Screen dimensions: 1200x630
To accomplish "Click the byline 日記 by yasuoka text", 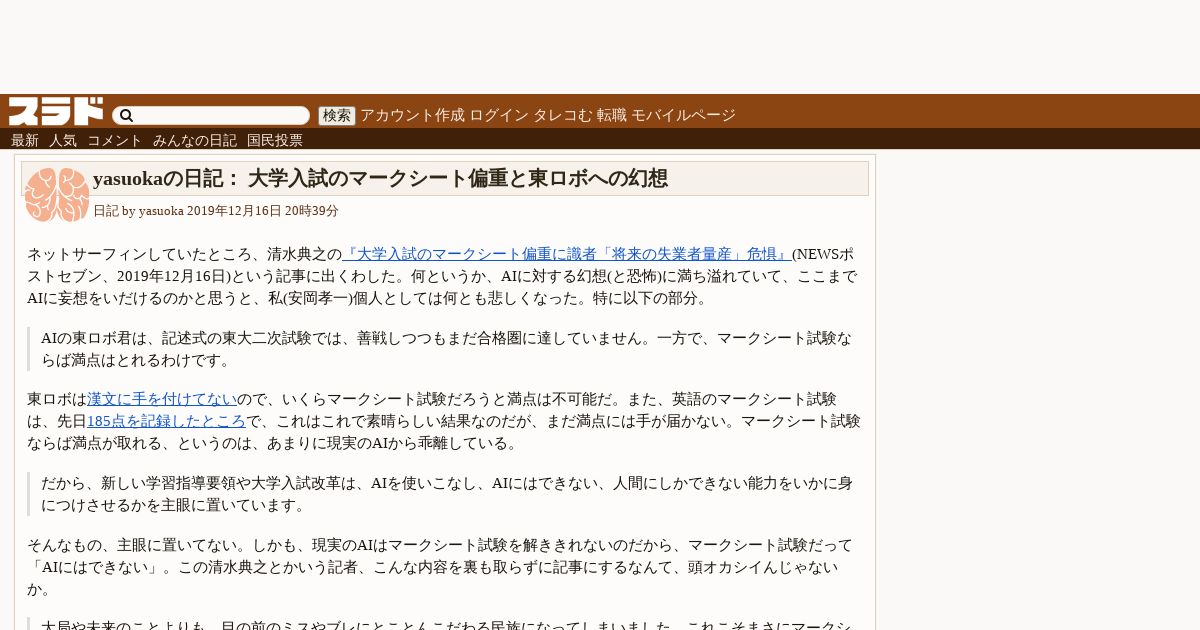I will 216,211.
